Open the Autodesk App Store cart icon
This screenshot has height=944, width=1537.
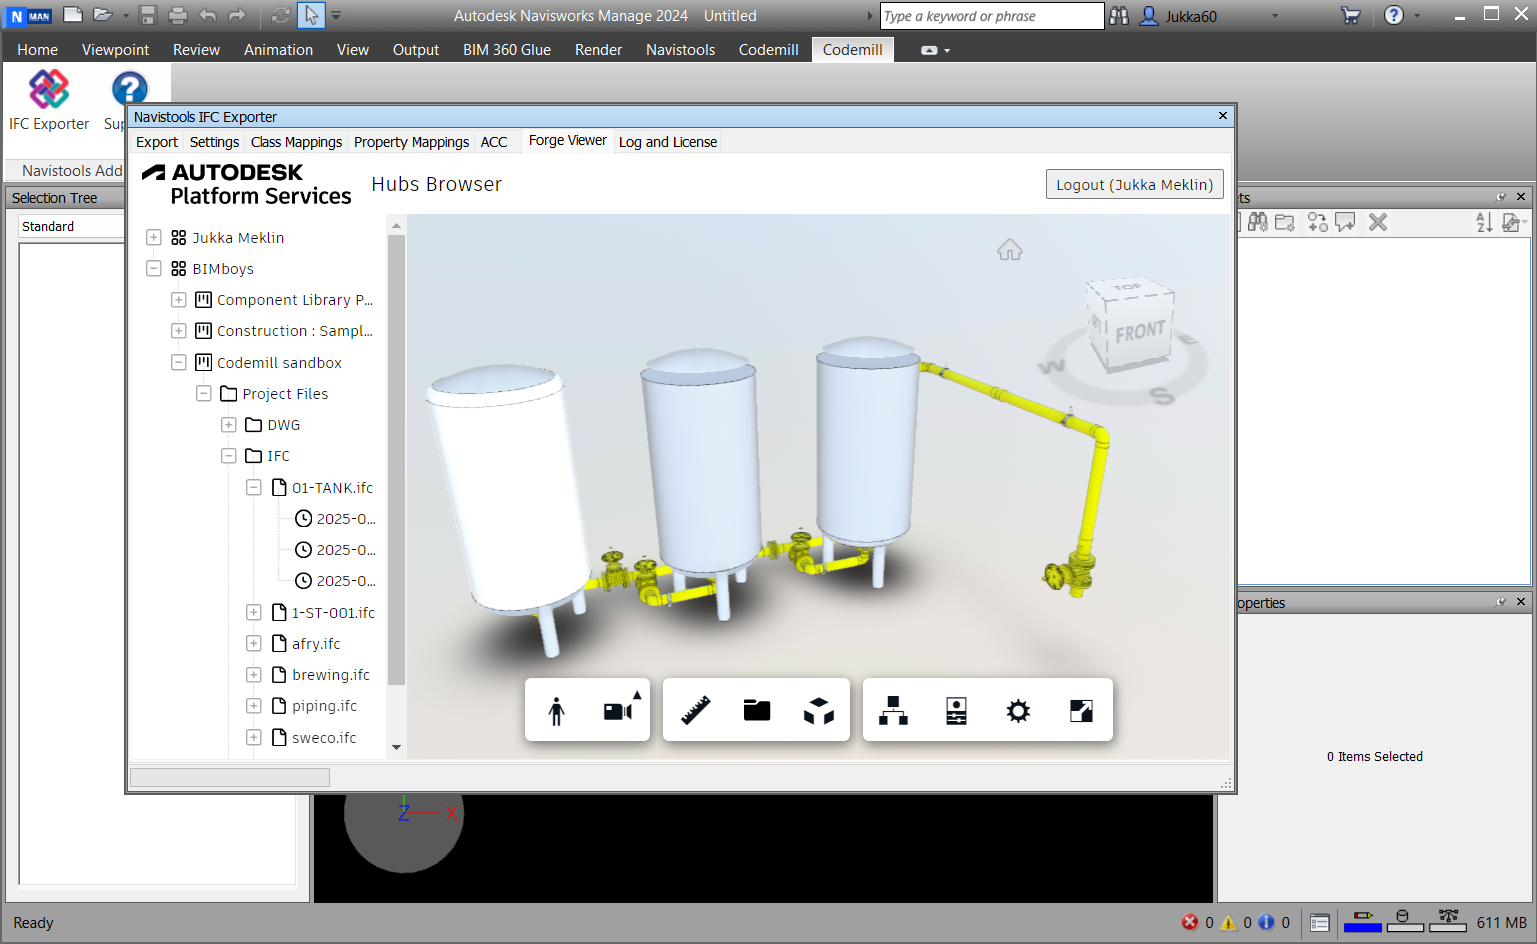1351,15
